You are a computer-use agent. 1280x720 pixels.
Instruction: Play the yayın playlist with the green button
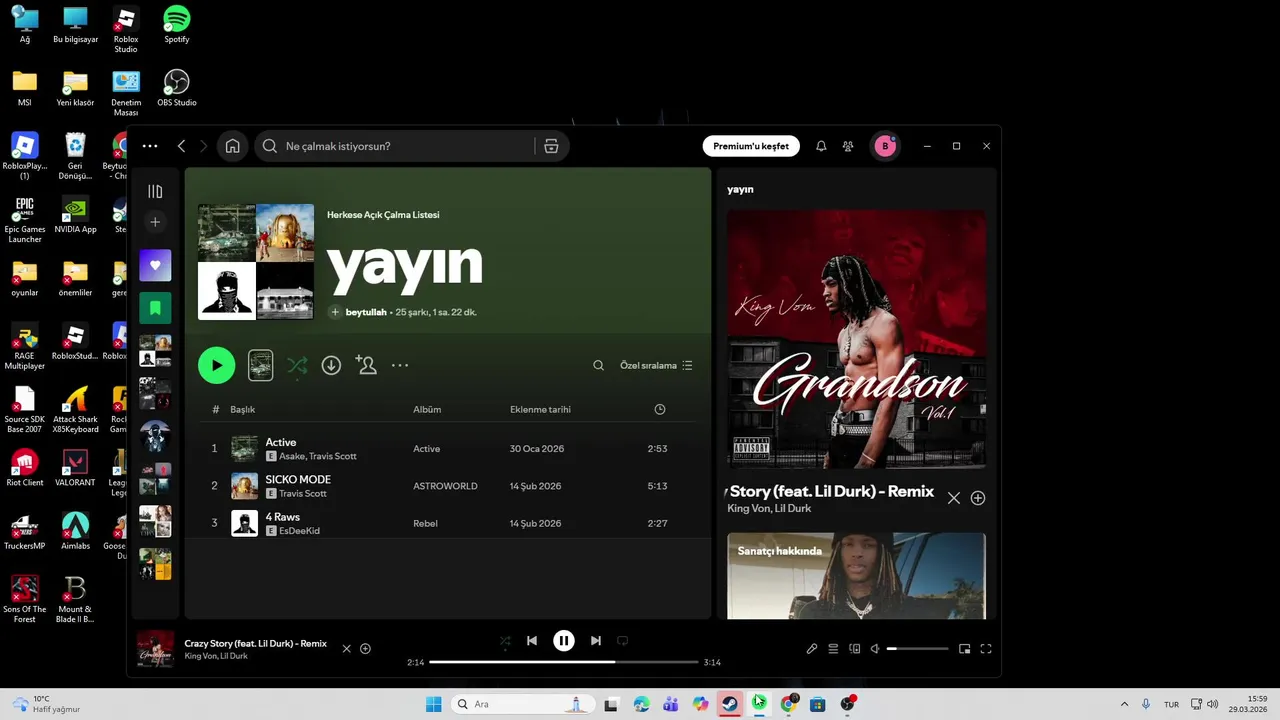(217, 366)
